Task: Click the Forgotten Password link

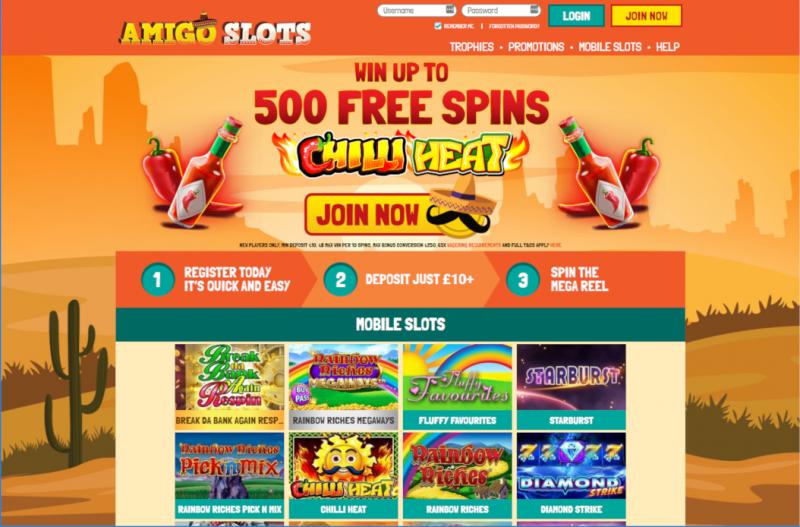Action: (x=514, y=26)
